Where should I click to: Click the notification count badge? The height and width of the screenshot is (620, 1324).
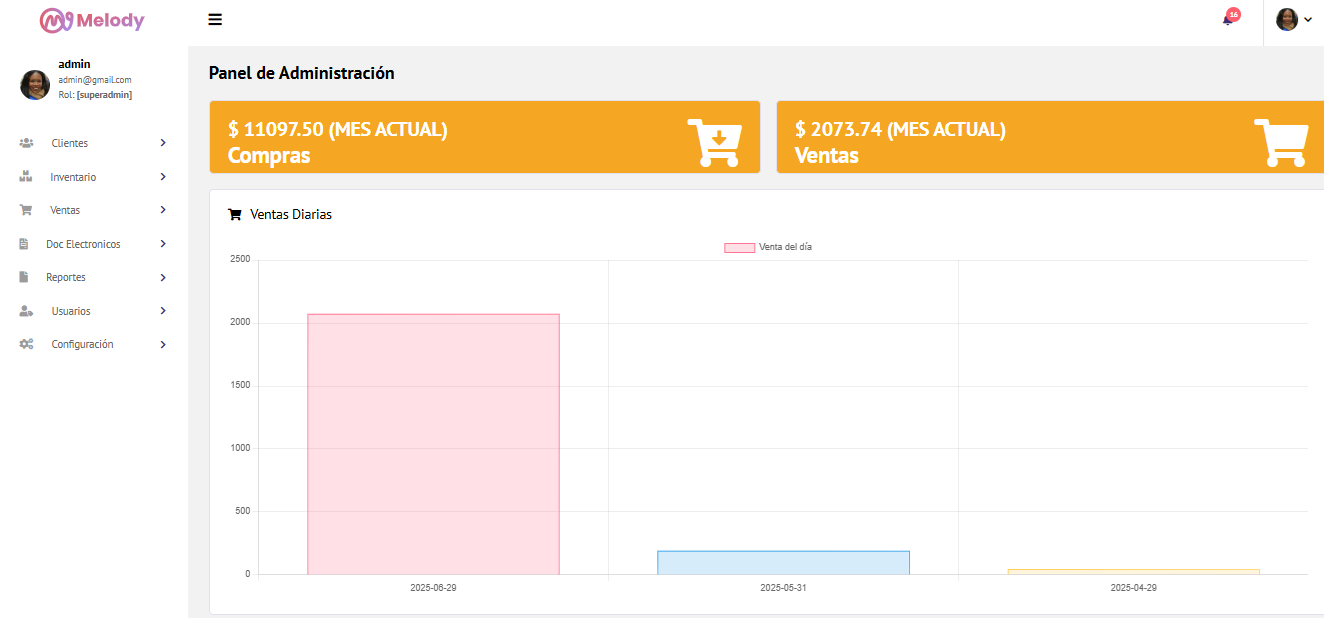[x=1234, y=14]
